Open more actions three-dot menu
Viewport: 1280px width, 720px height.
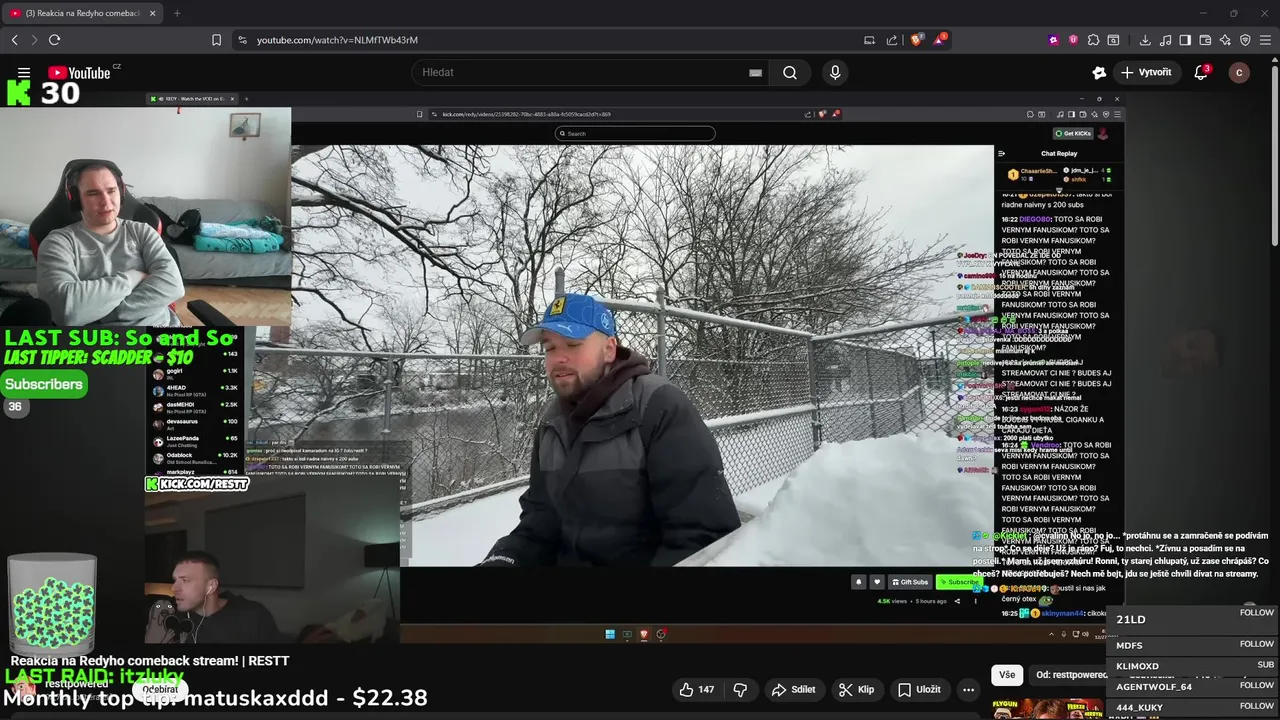[968, 689]
